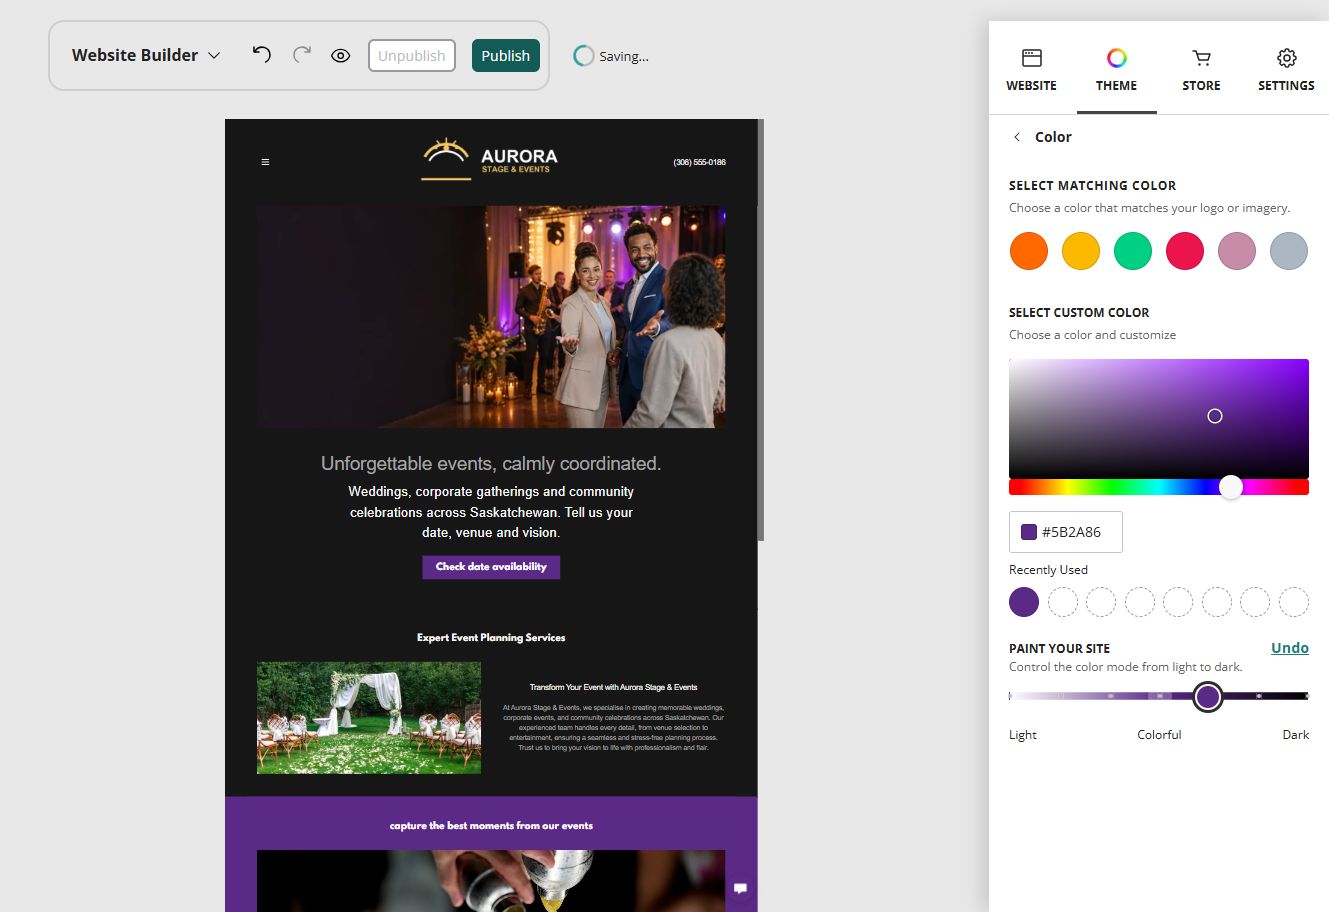
Task: Choose the orange matching color
Action: pos(1029,251)
